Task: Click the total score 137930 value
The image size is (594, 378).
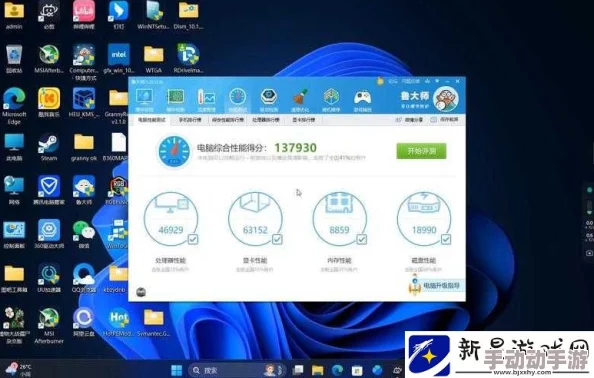Action: pyautogui.click(x=295, y=148)
